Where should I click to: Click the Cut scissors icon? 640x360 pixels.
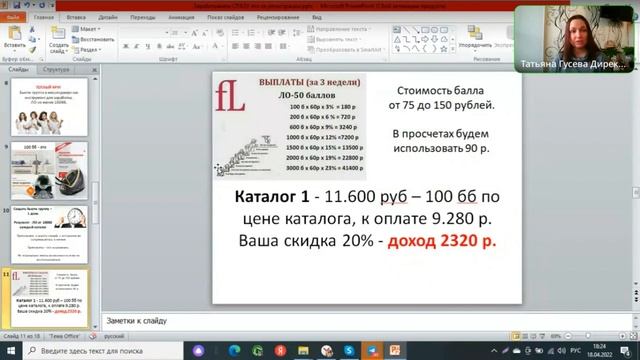32,29
